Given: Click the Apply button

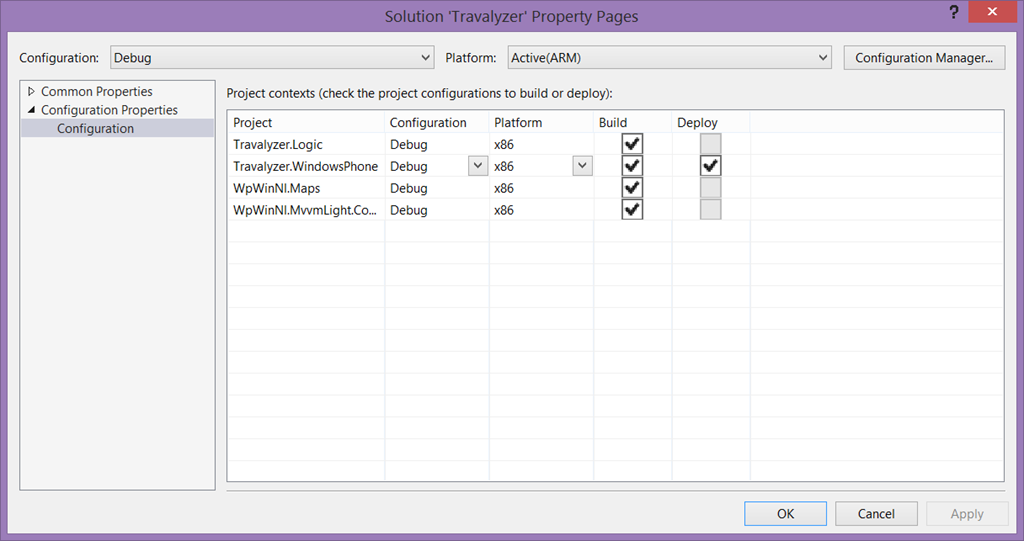Looking at the screenshot, I should click(967, 514).
